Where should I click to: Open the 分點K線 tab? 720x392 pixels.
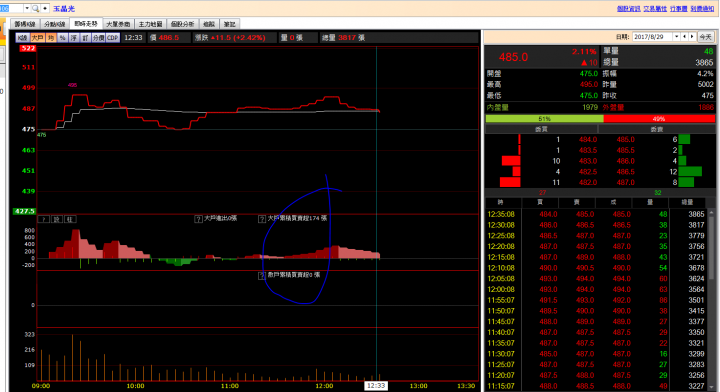[55, 24]
